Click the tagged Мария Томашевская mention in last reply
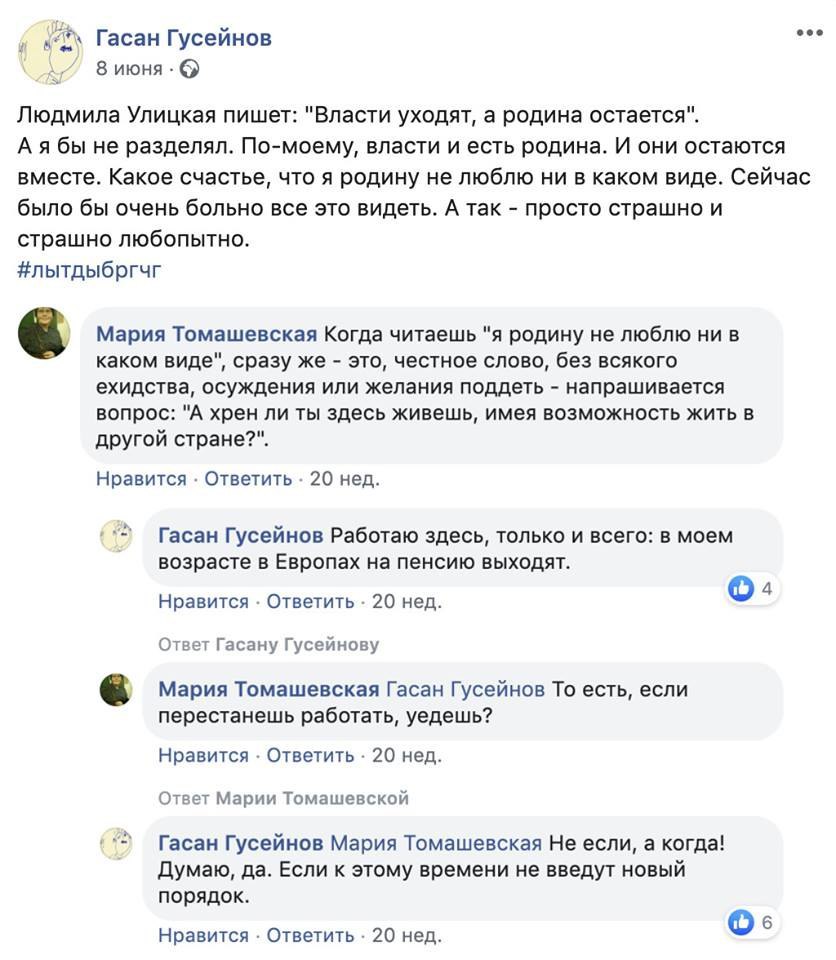836x960 pixels. (x=436, y=843)
